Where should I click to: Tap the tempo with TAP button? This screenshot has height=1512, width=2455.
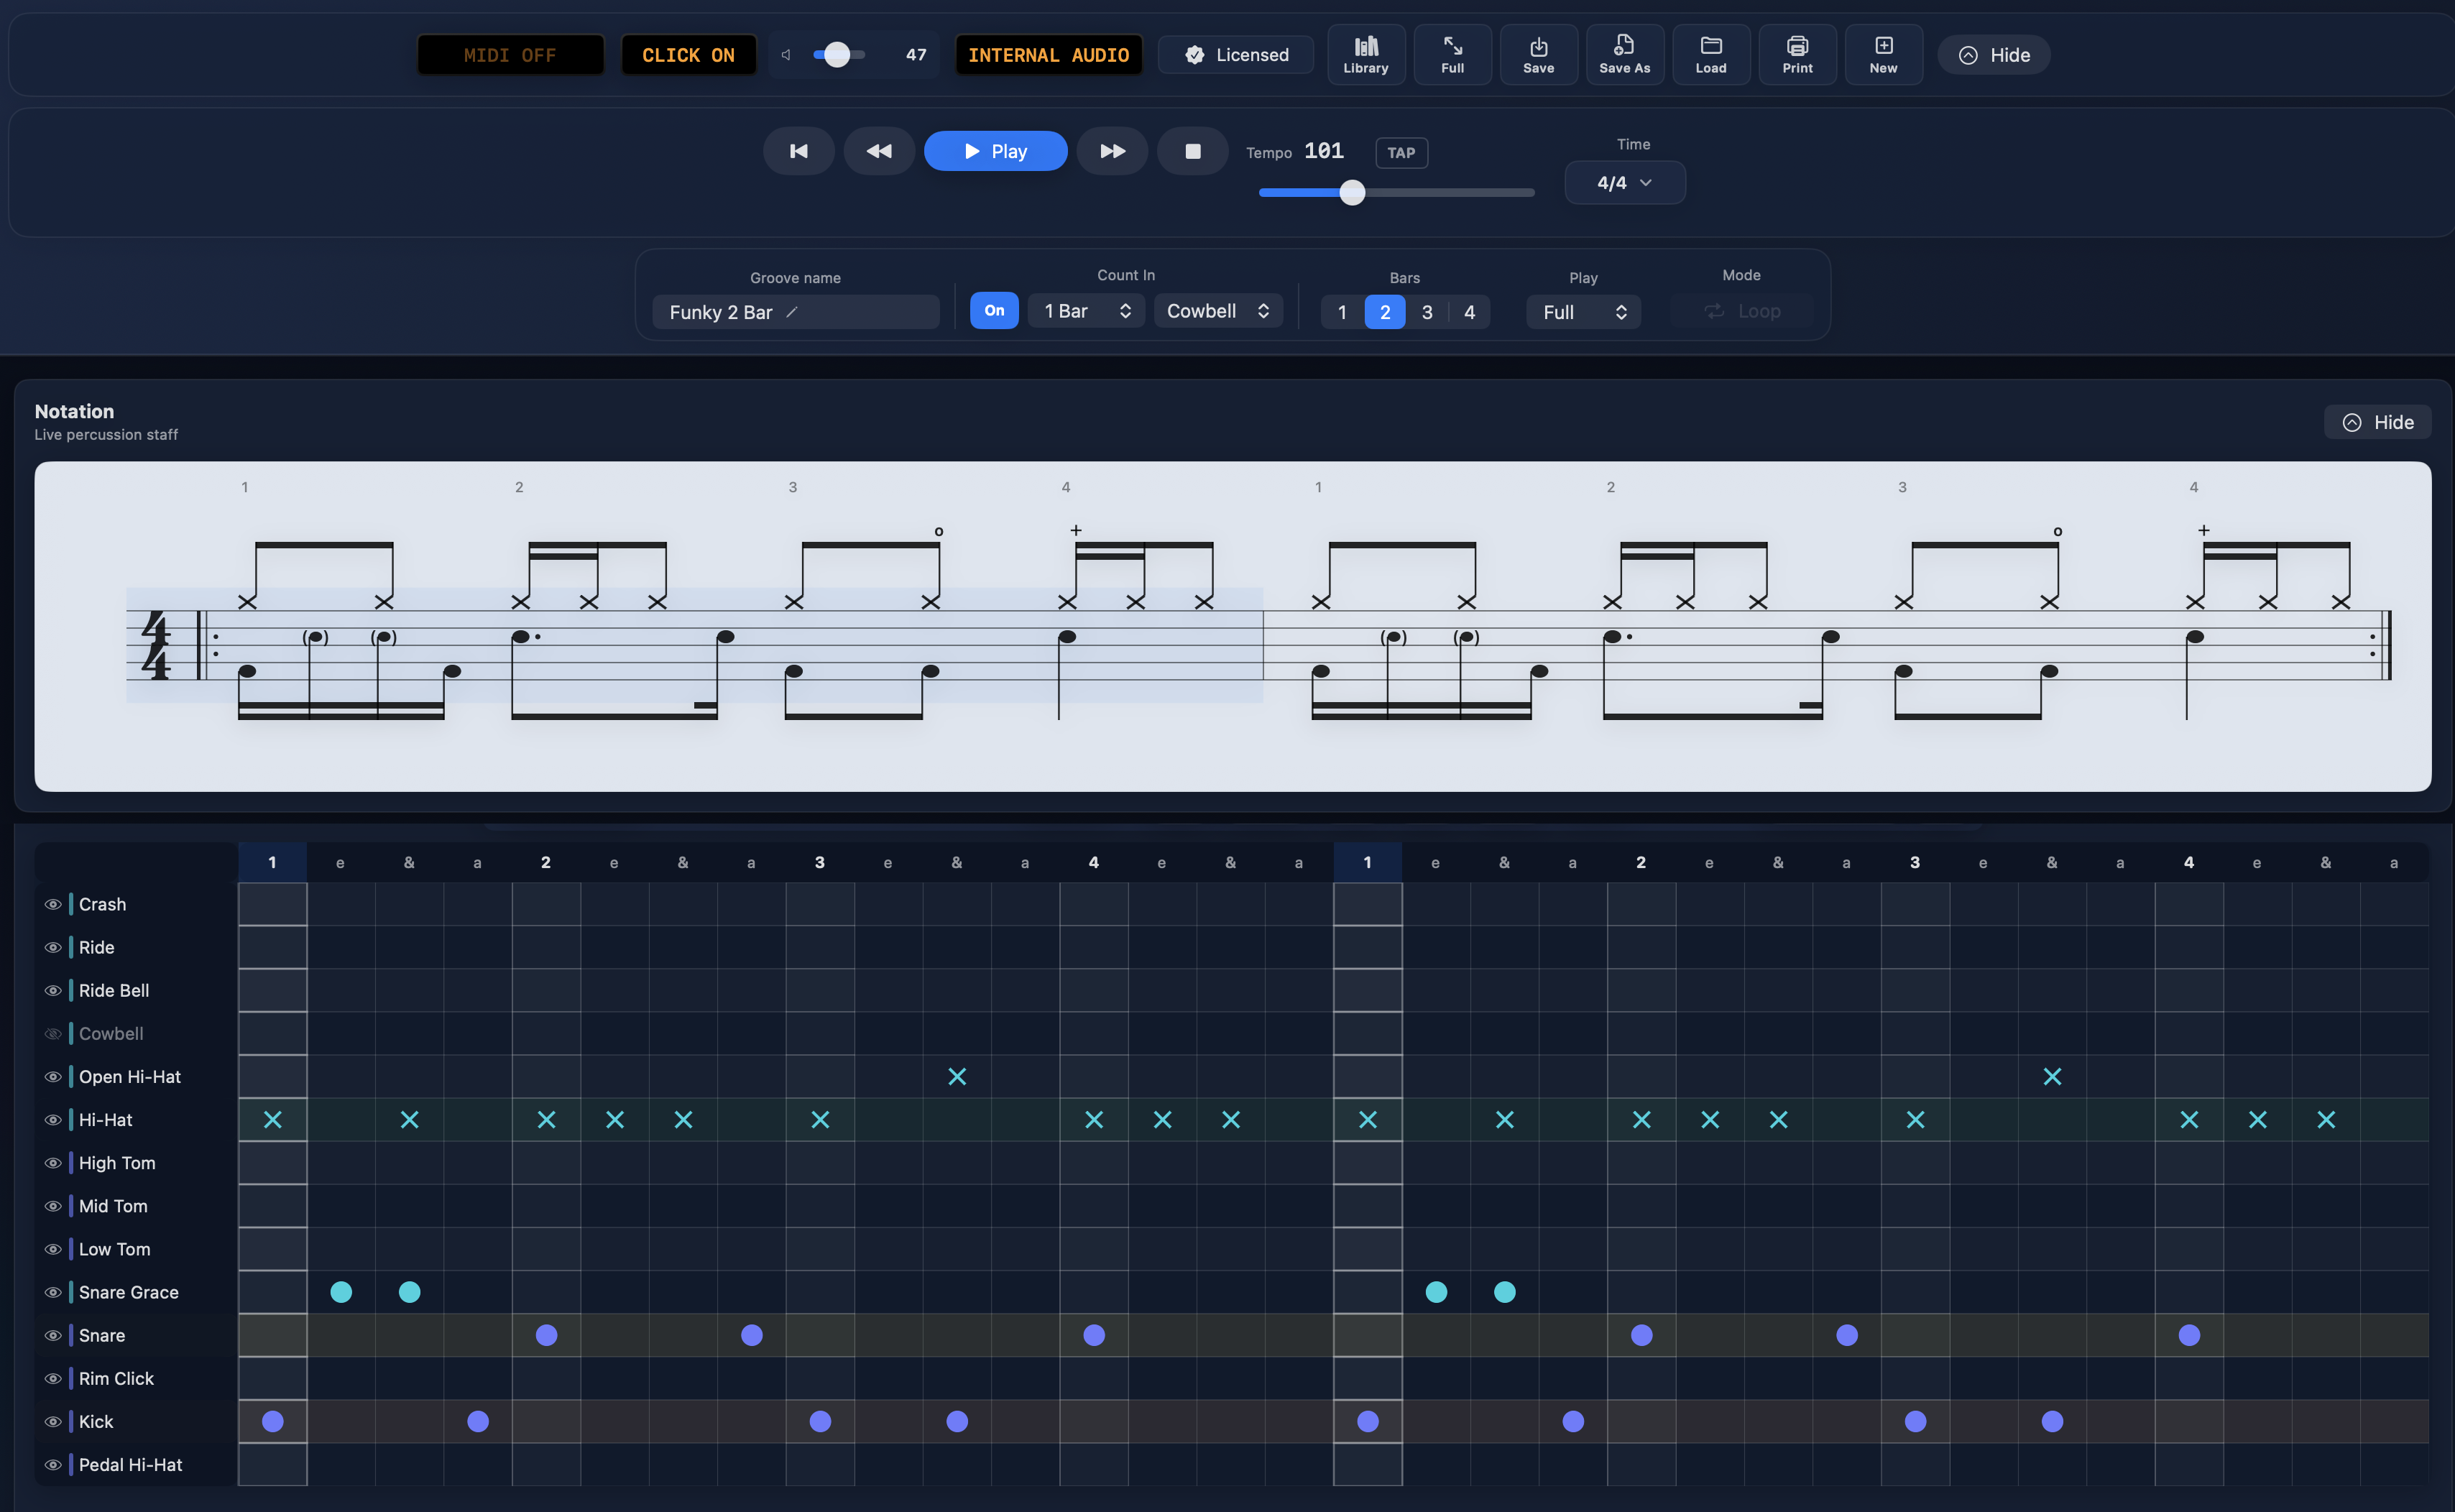1401,153
